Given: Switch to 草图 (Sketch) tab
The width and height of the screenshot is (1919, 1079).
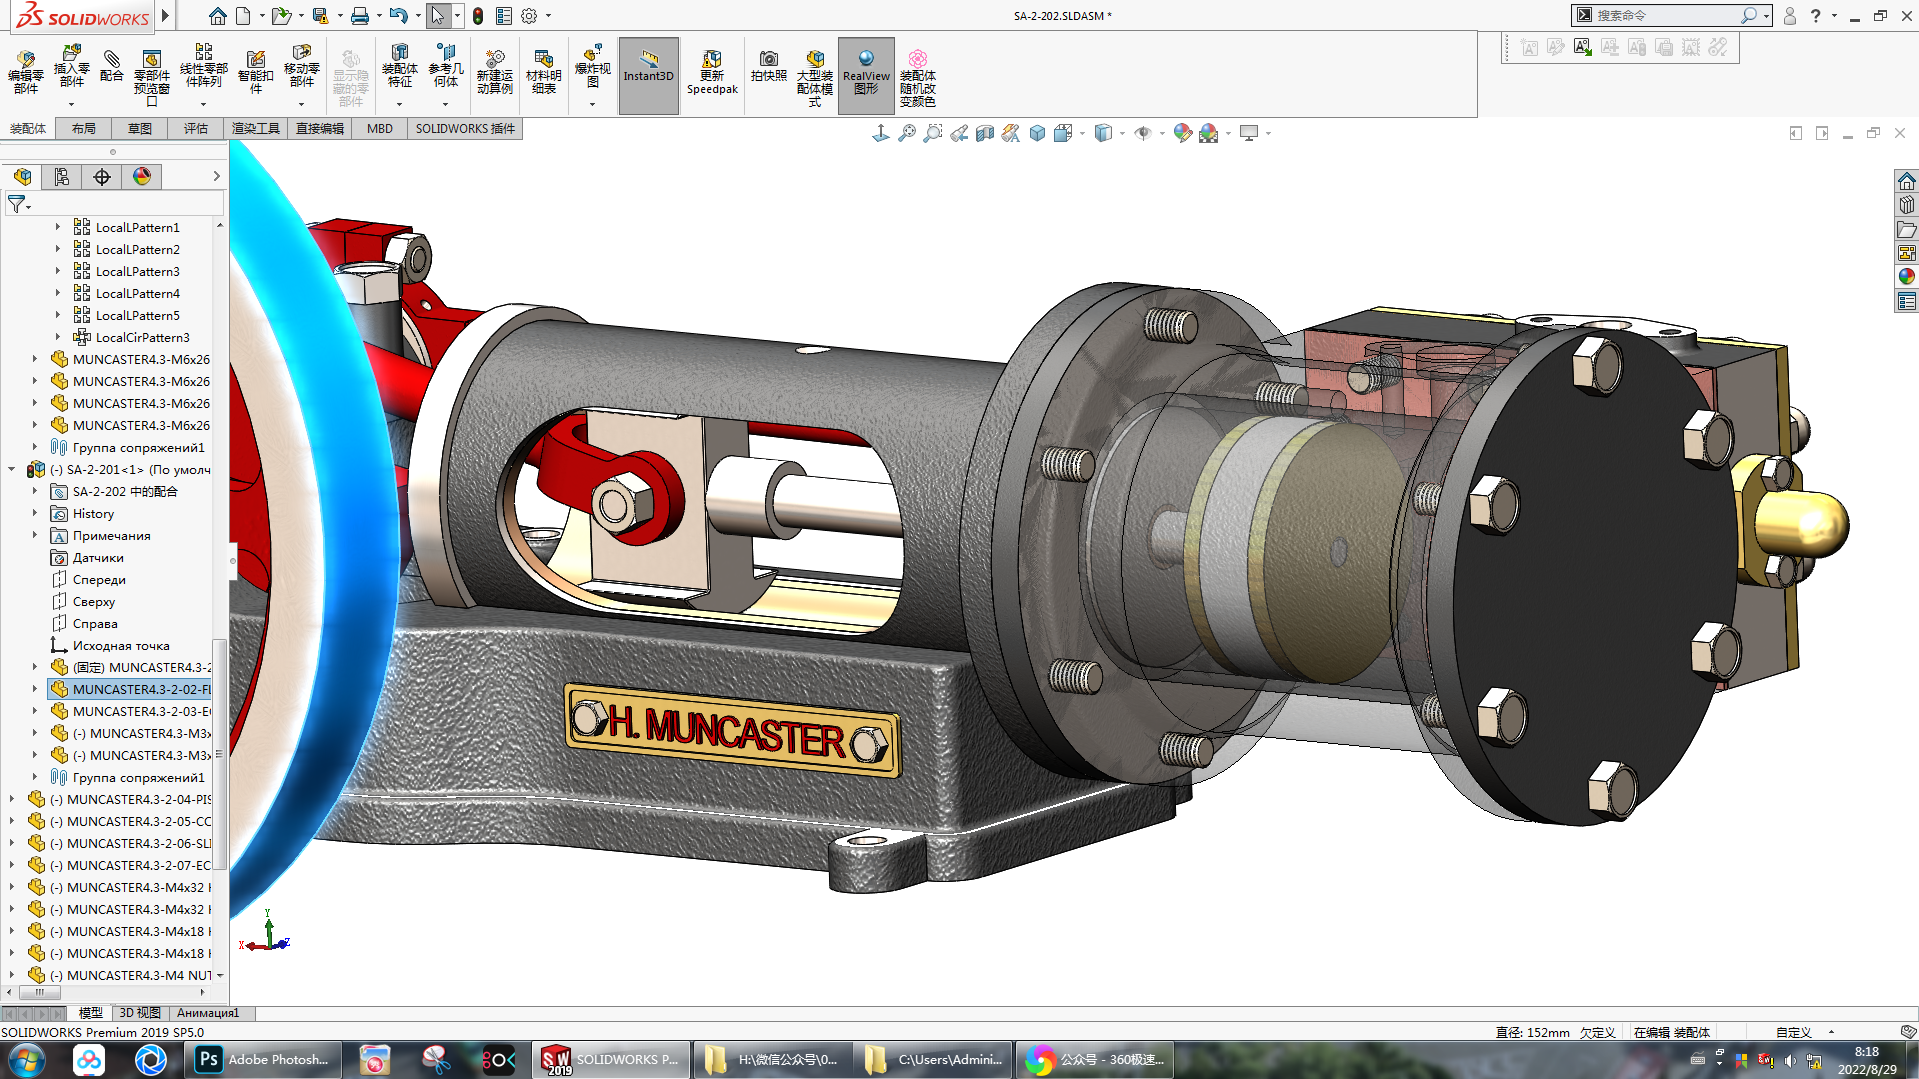Looking at the screenshot, I should [140, 129].
